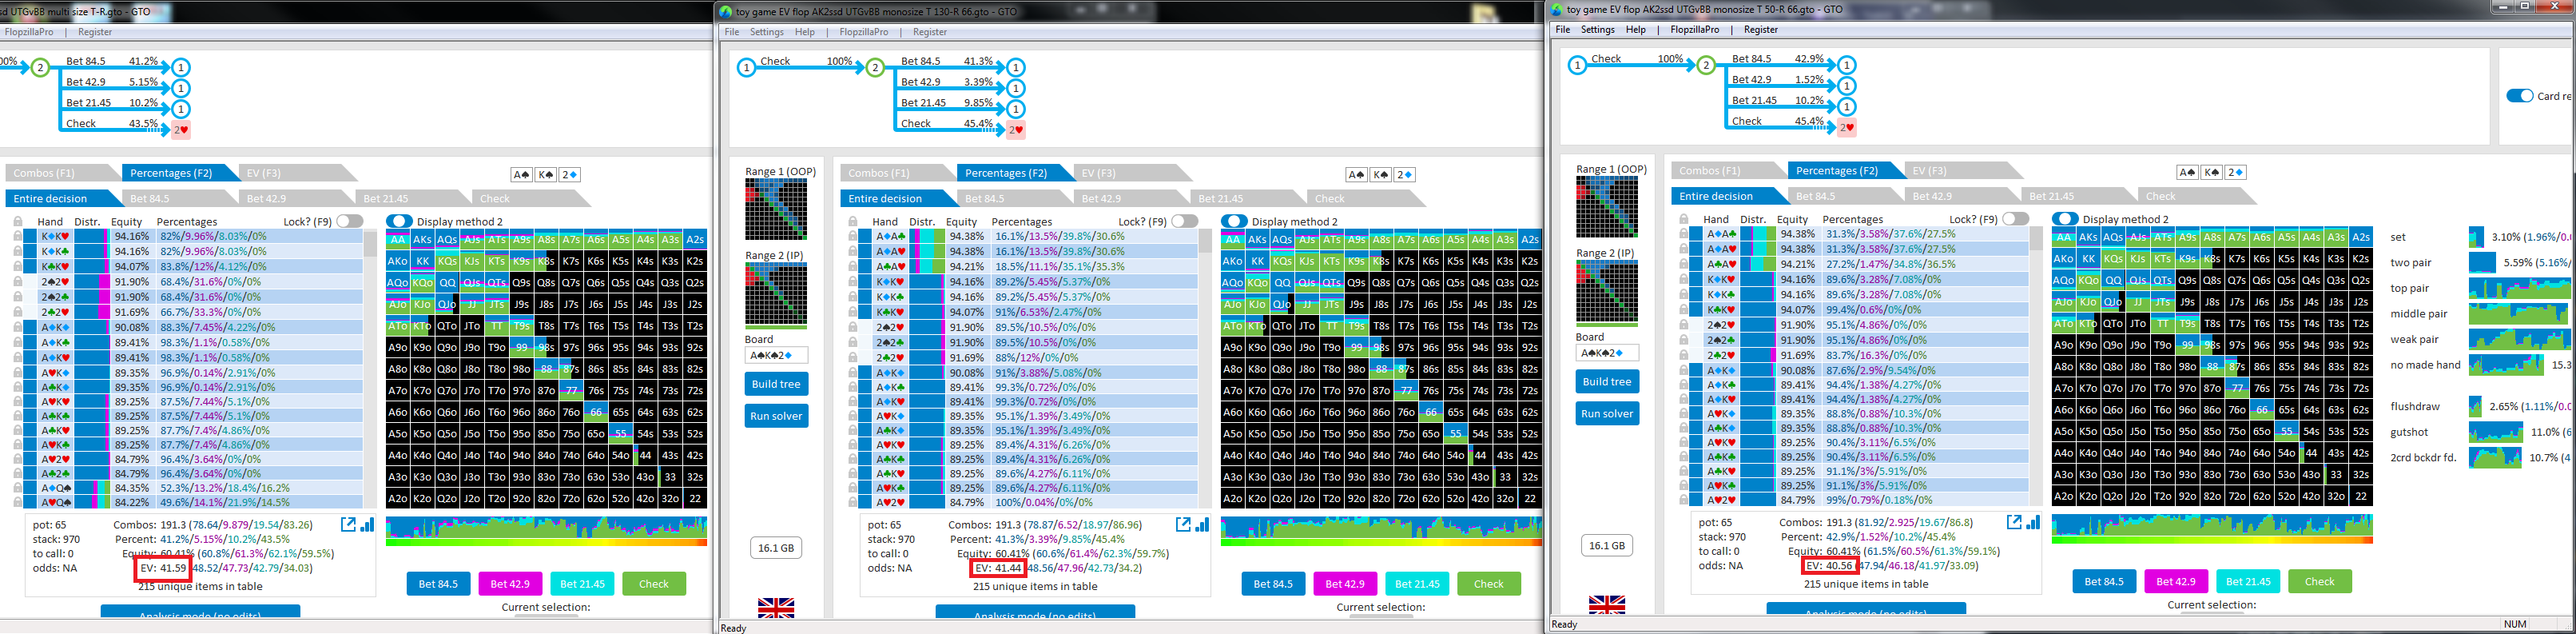Show bar chart in T 50-R 66 window

tap(2033, 522)
